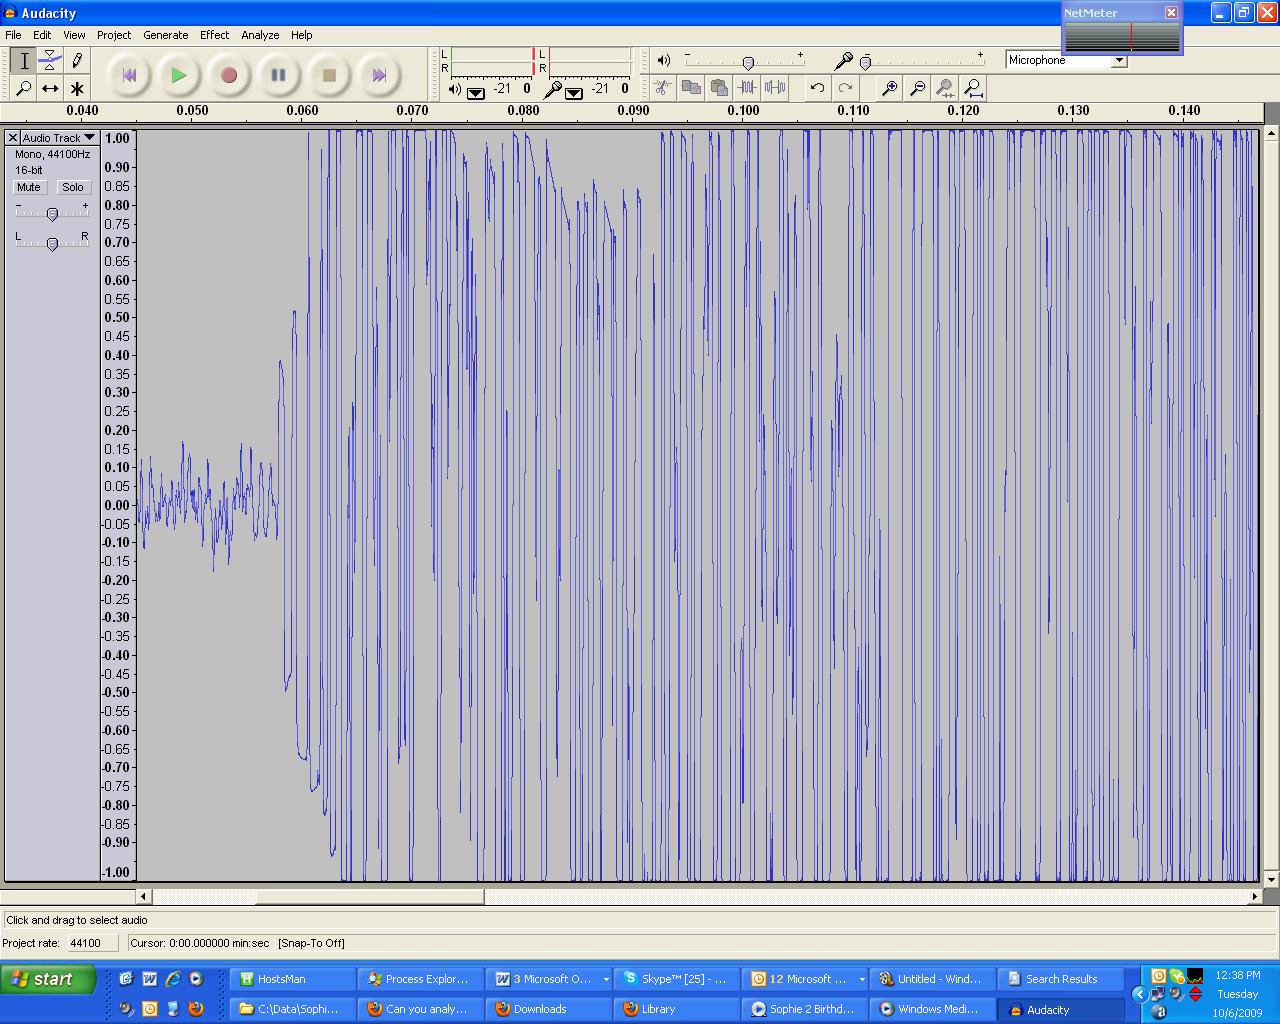Click the Project rate input field

[92, 943]
